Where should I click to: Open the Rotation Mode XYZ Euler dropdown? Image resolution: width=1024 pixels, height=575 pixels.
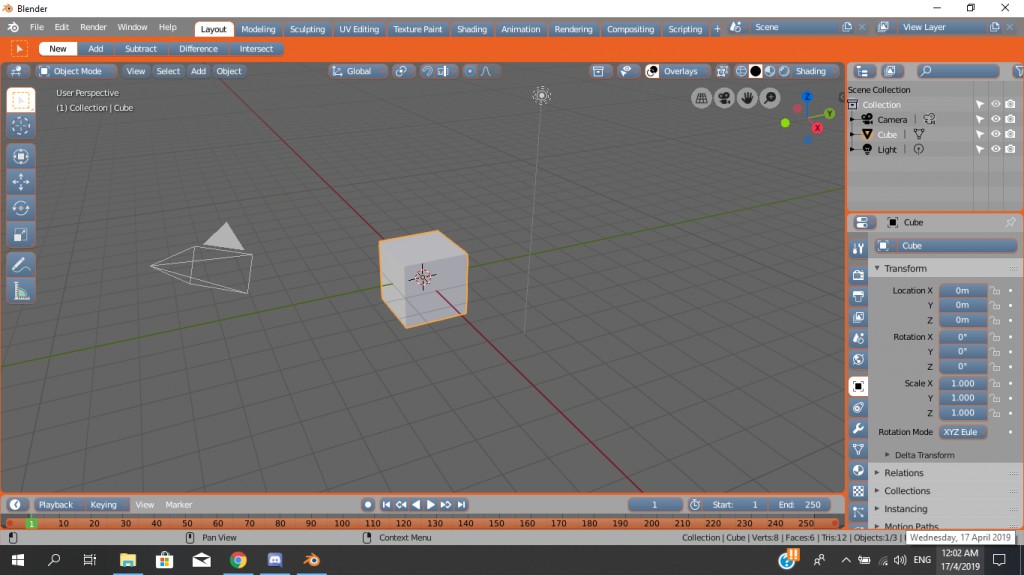click(962, 432)
